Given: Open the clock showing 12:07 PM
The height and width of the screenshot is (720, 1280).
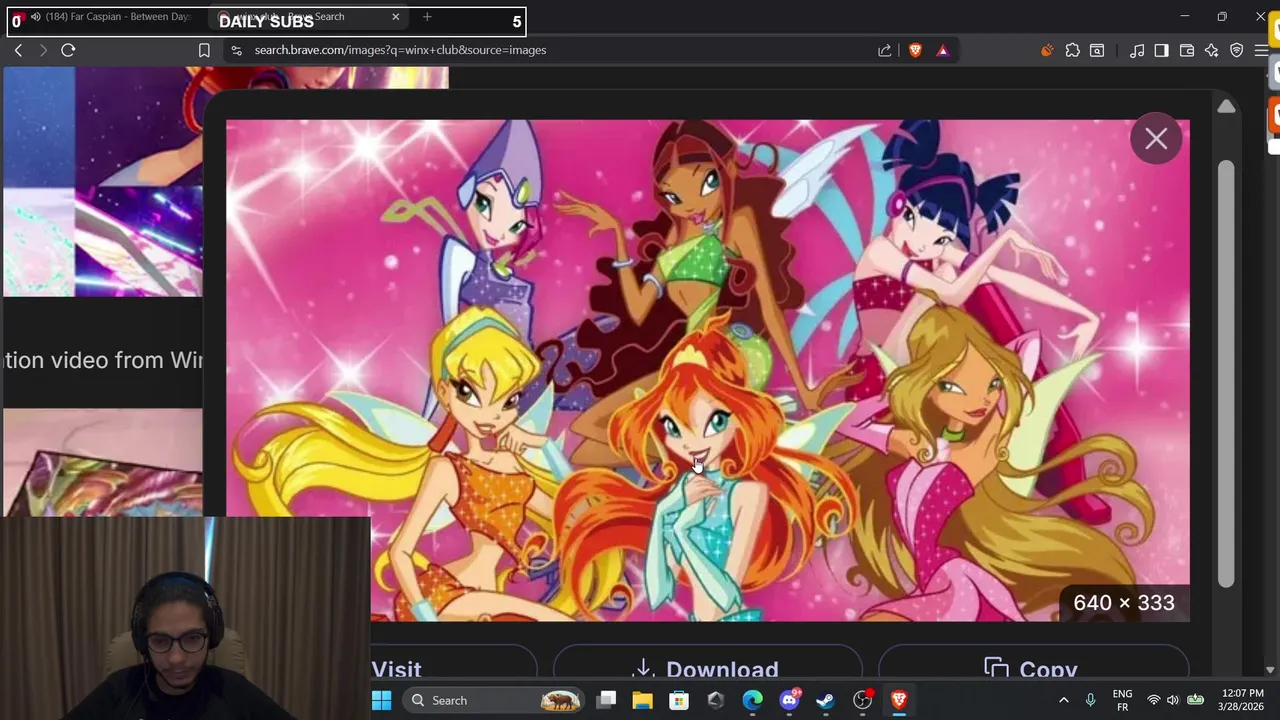Looking at the screenshot, I should tap(1243, 700).
